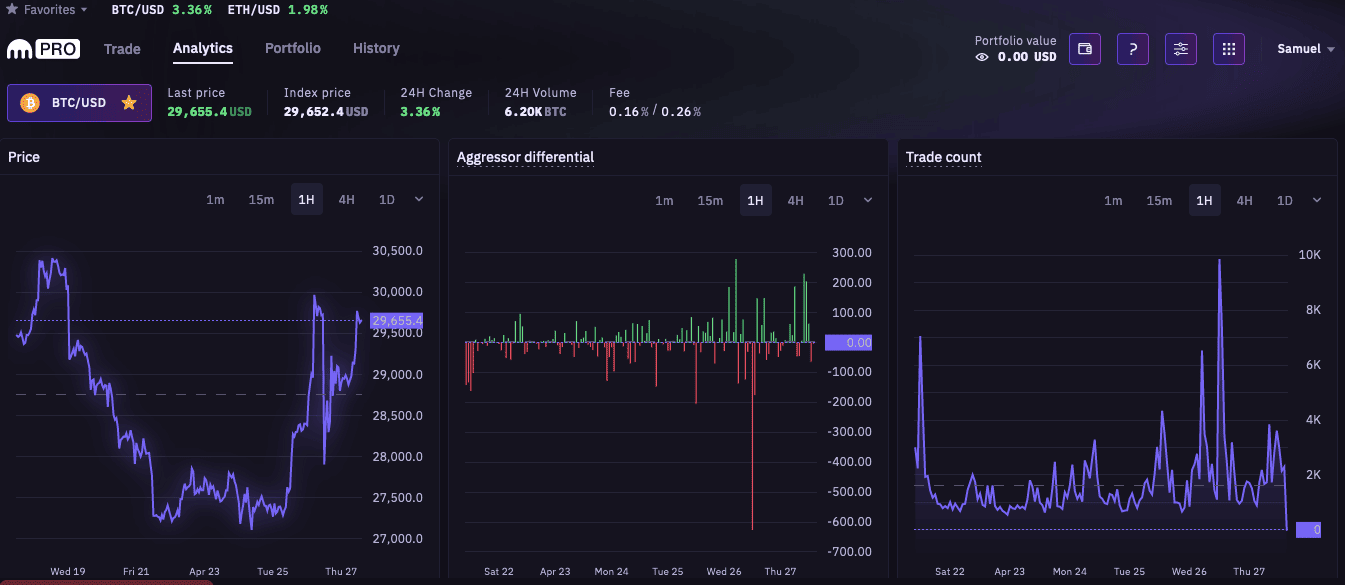Viewport: 1345px width, 585px height.
Task: Expand Trade count interval chevron
Action: pyautogui.click(x=1317, y=199)
